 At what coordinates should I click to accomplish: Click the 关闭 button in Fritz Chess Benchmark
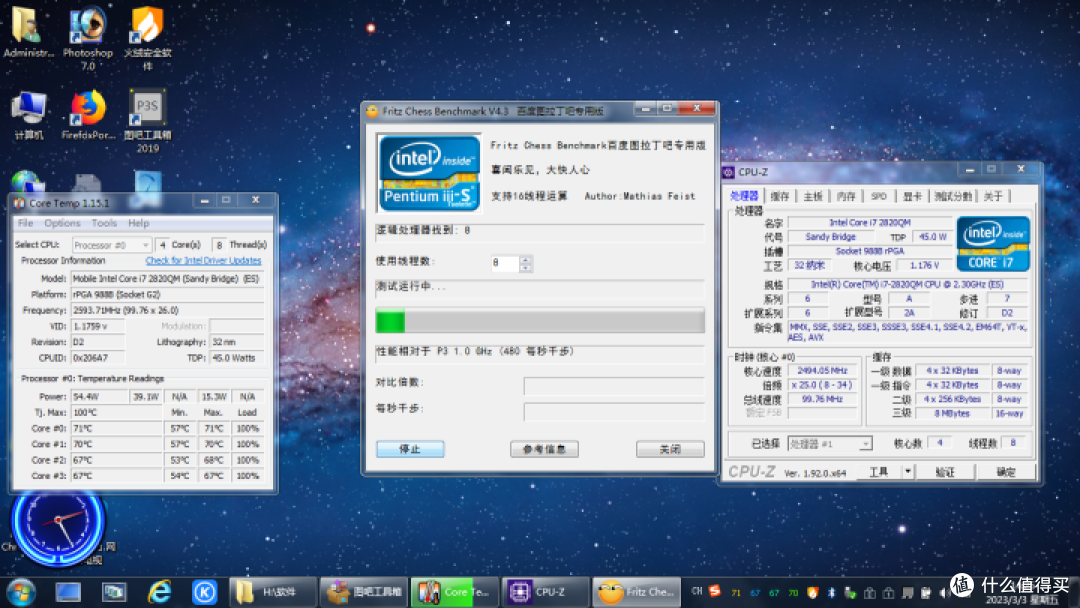tap(669, 449)
